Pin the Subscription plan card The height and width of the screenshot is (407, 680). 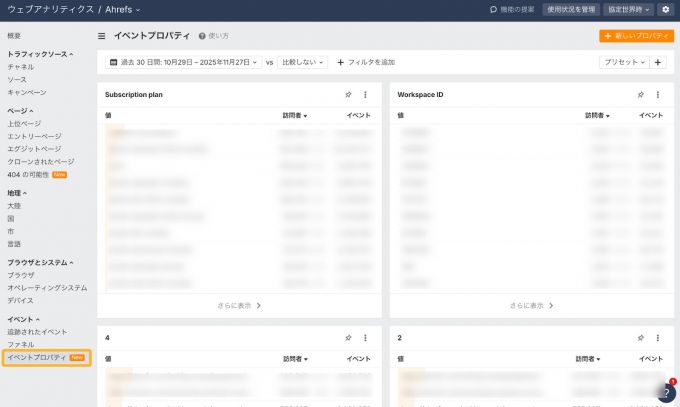(x=348, y=95)
